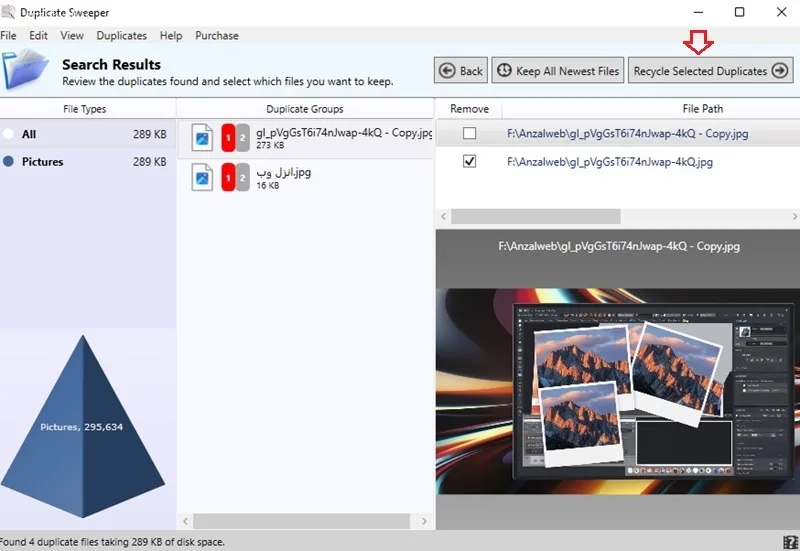Click the clock icon on Keep All Newest Files
Screen dimensions: 800x551
click(504, 70)
